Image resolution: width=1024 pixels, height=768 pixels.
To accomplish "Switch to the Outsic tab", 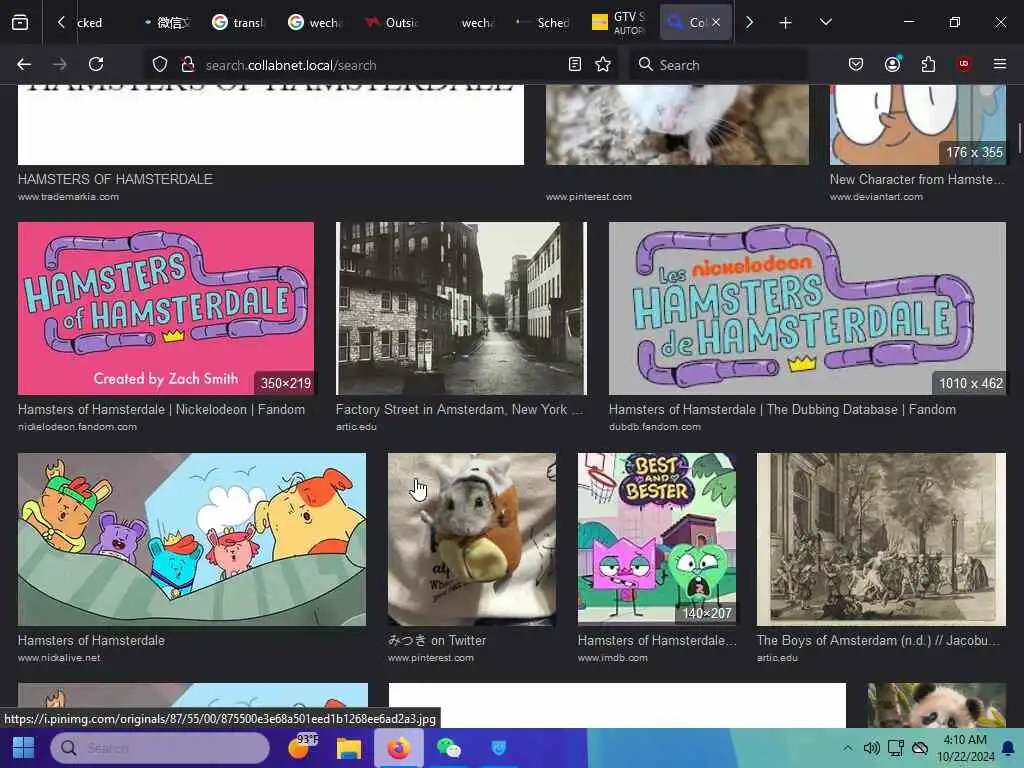I will point(392,23).
